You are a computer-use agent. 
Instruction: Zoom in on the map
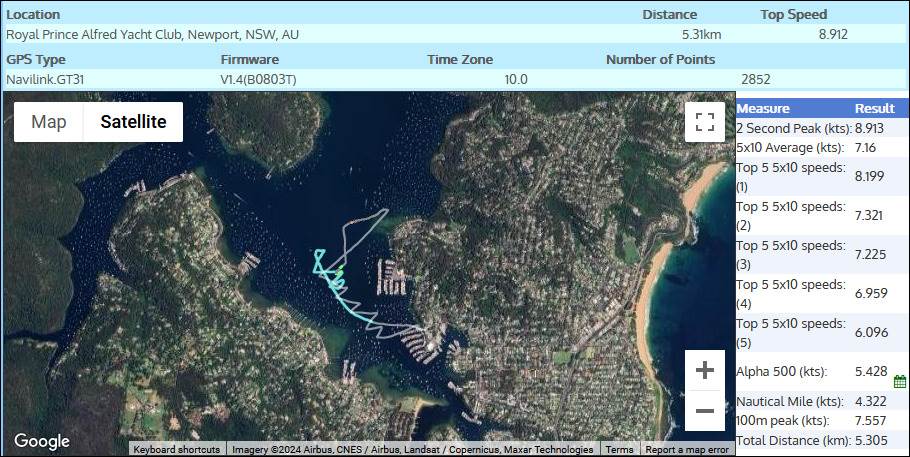click(704, 370)
